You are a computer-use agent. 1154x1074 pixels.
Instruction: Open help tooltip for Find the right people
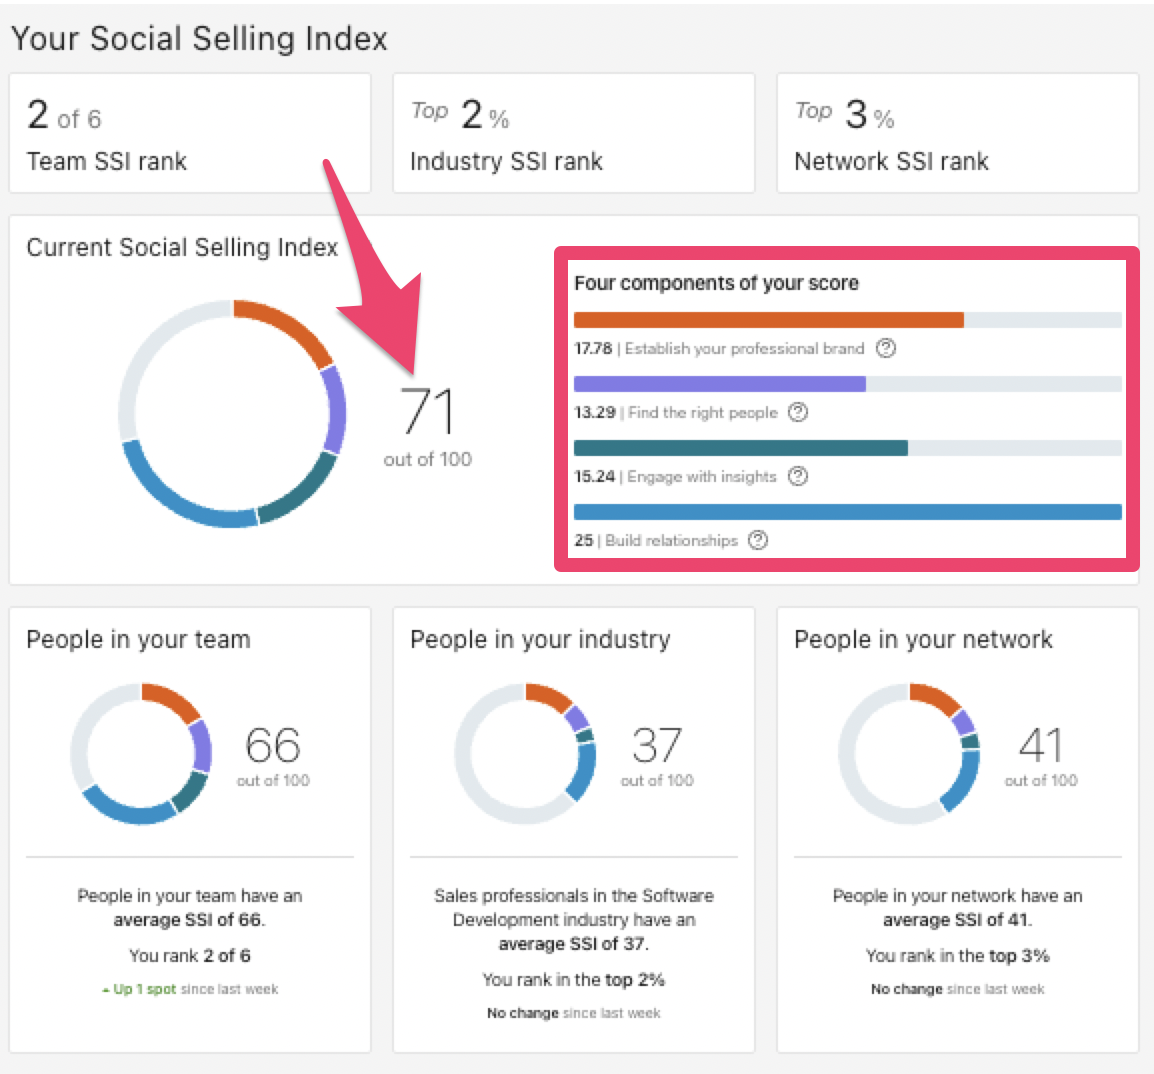pyautogui.click(x=797, y=412)
